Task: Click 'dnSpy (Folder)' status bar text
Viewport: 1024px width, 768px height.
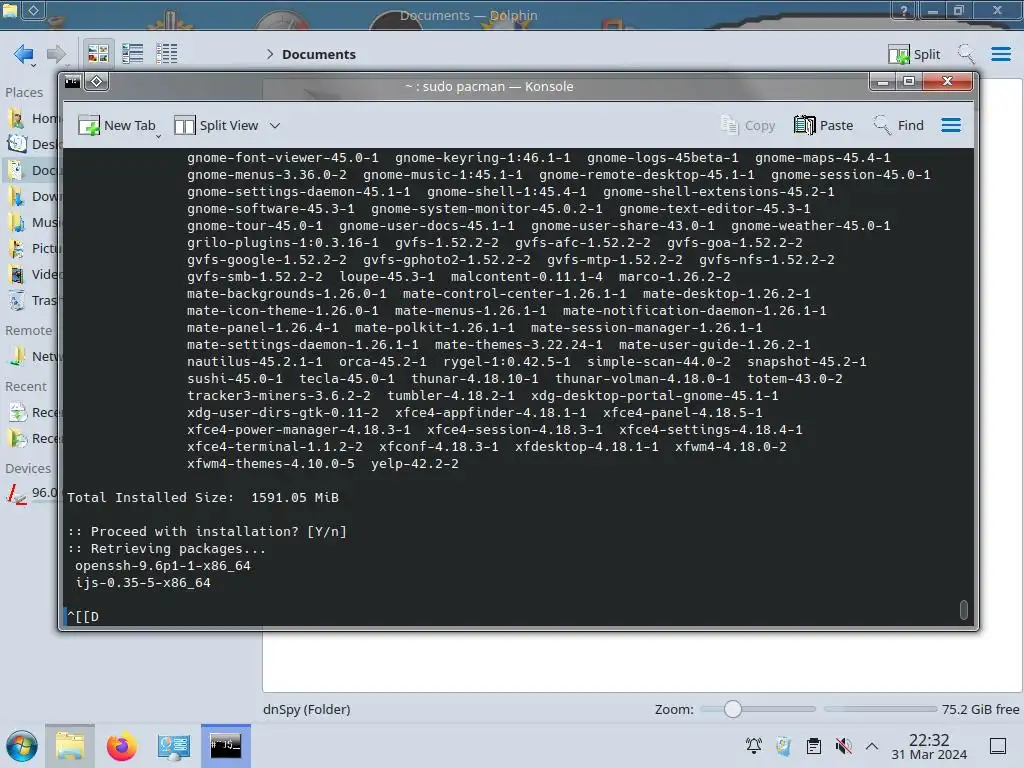Action: [307, 709]
